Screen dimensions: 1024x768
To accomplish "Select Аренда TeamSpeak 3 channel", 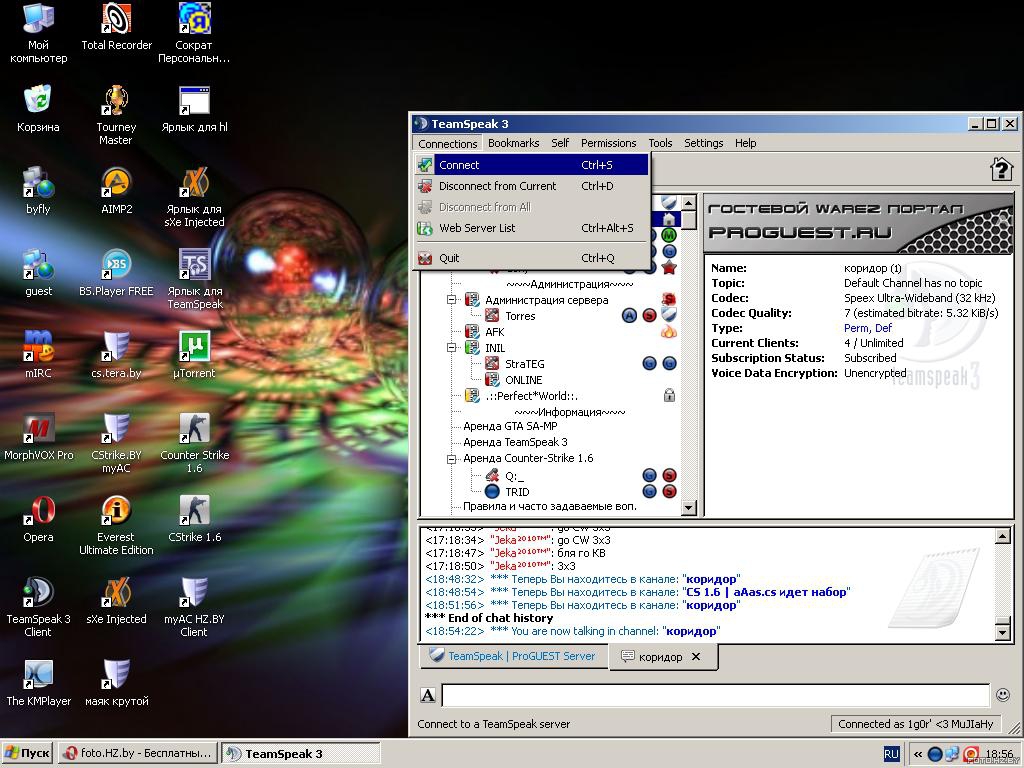I will click(515, 442).
